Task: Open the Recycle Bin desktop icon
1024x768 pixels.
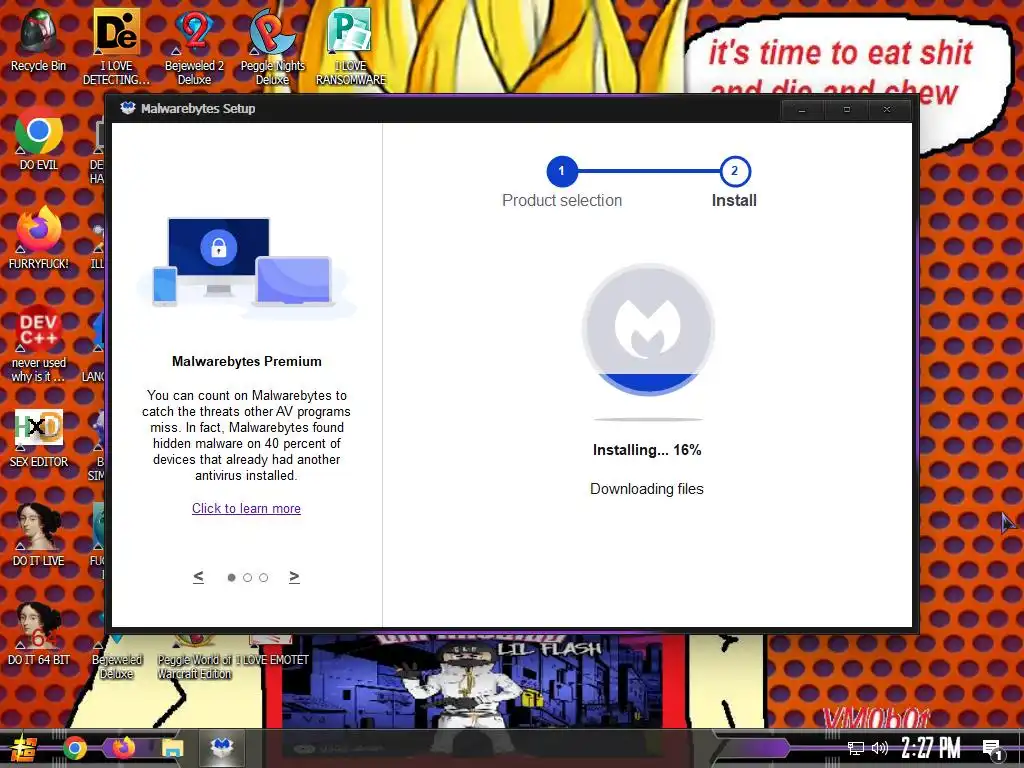Action: point(39,37)
